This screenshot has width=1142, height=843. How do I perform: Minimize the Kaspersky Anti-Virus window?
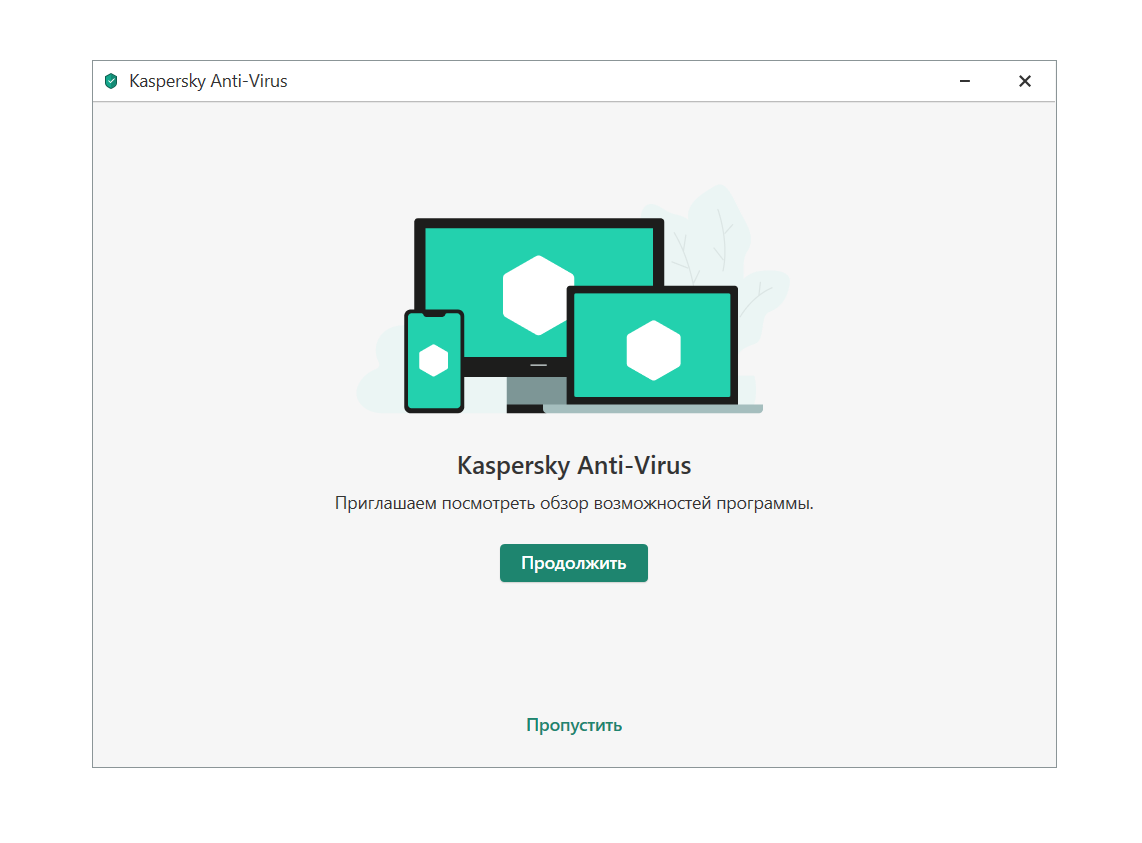click(964, 81)
